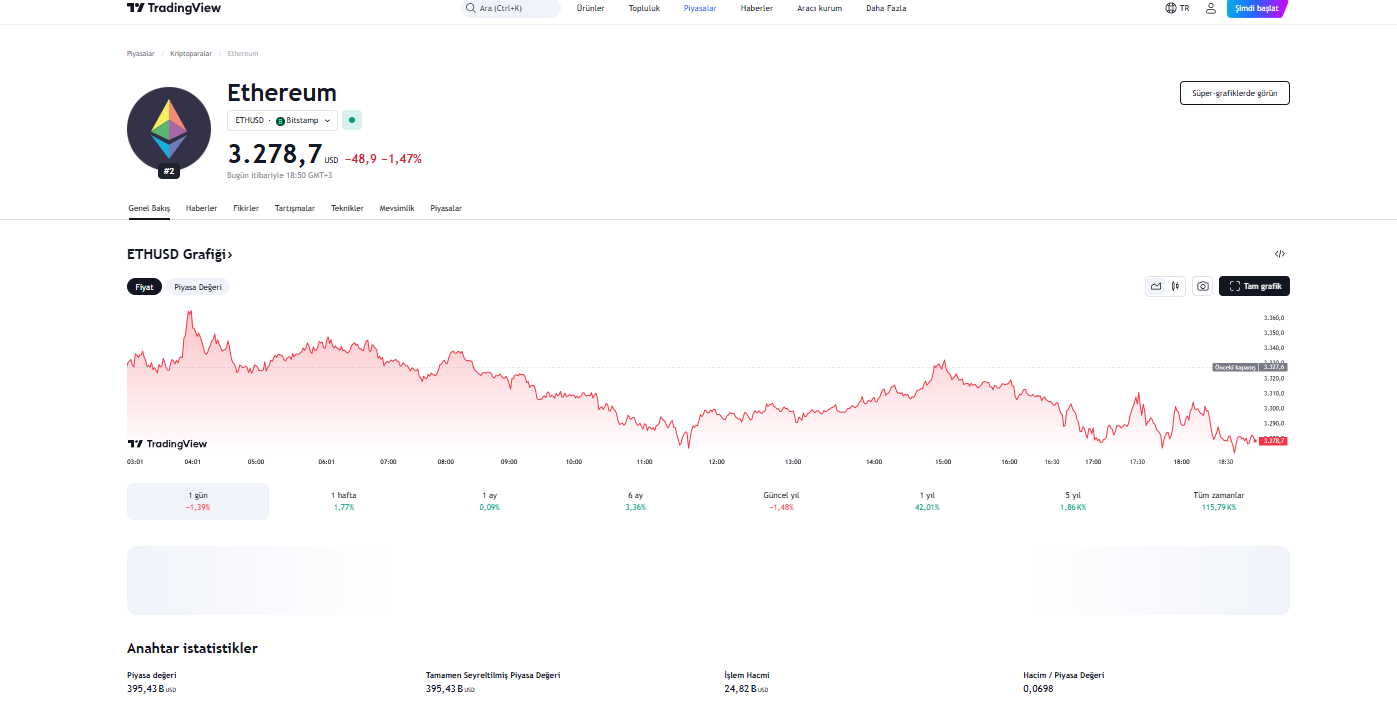Open the Haberler top menu

[757, 8]
